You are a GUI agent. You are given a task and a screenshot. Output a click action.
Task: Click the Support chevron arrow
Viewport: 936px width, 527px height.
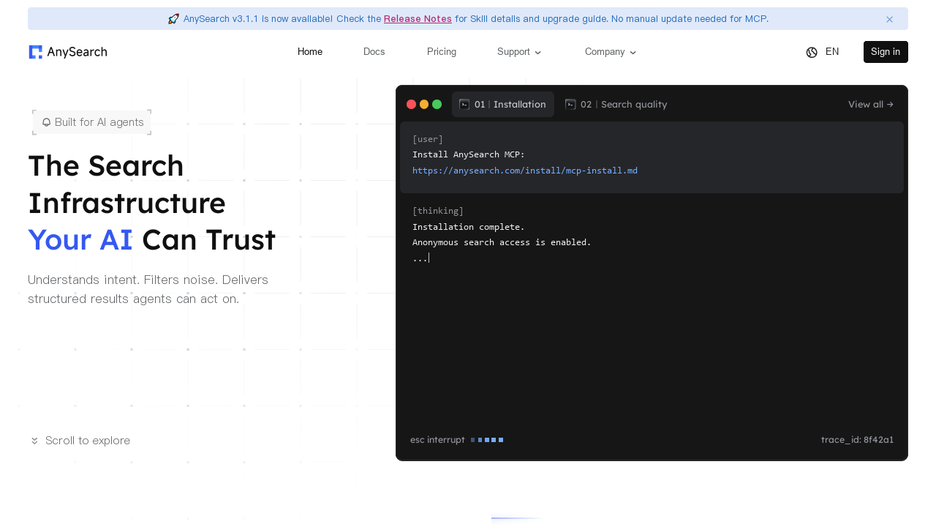(537, 53)
